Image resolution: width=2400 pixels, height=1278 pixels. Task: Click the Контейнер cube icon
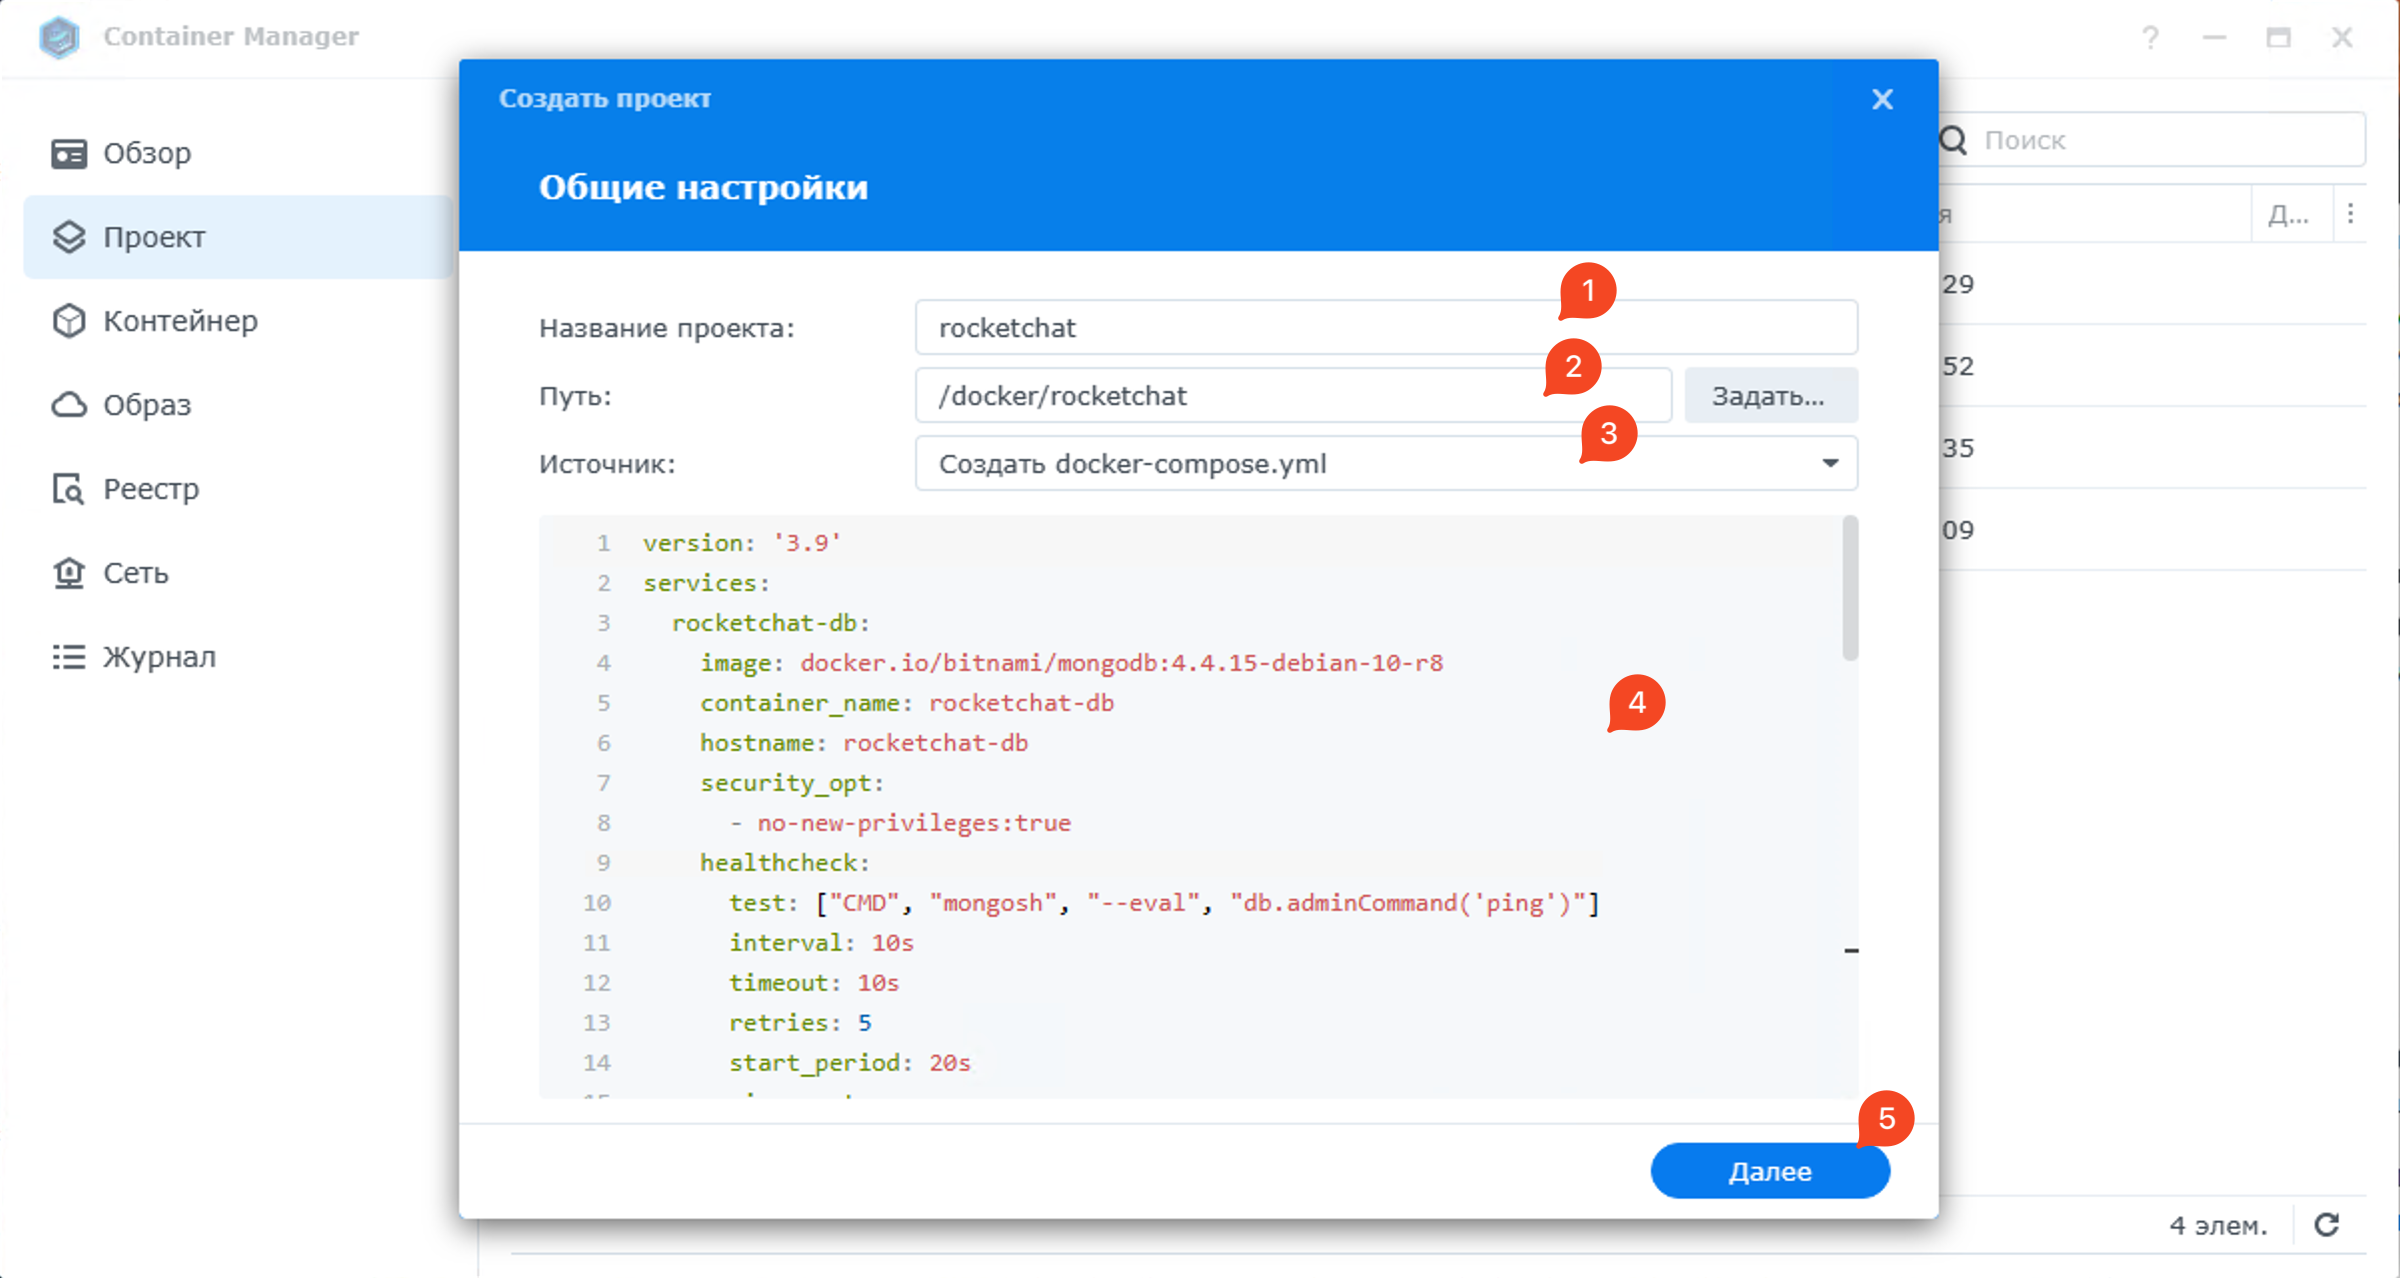tap(69, 321)
